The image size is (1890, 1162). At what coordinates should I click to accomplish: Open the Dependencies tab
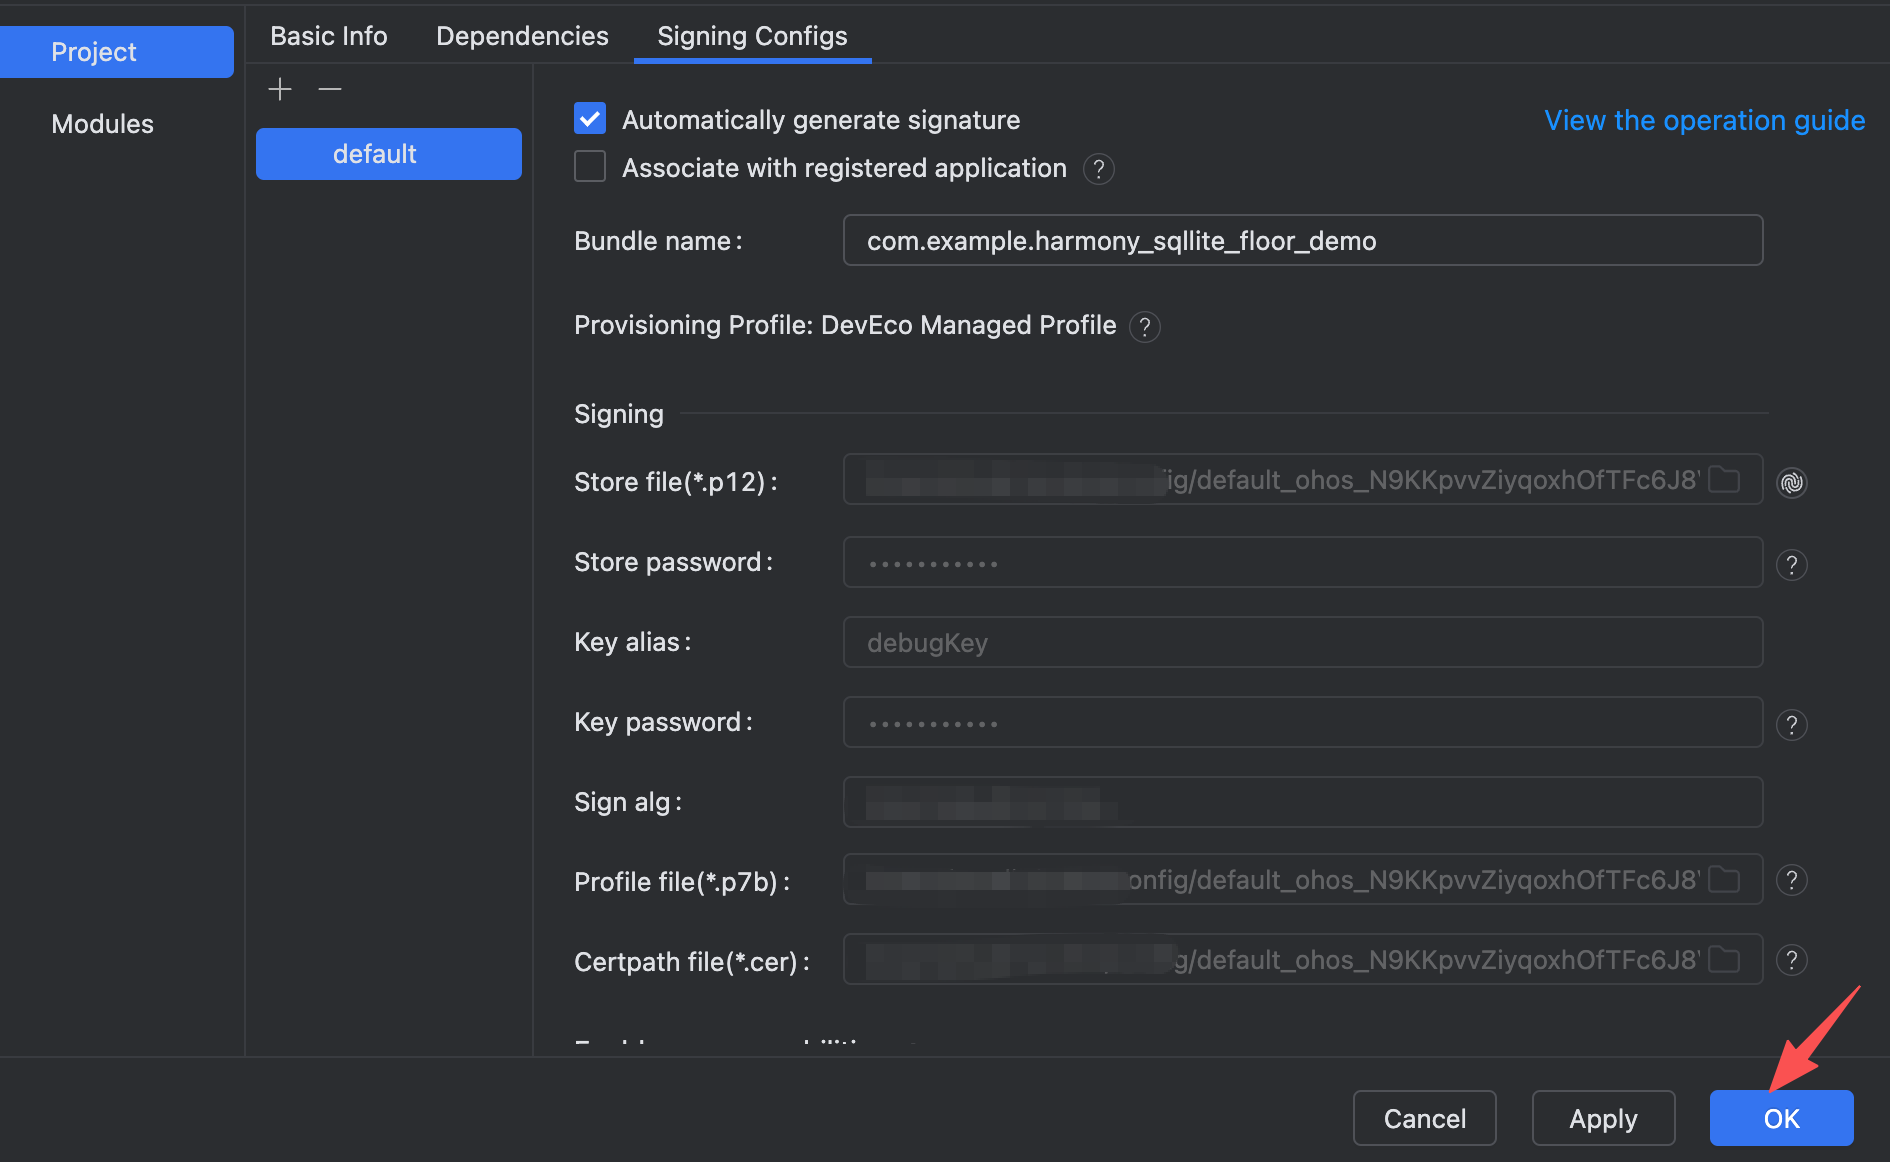[x=522, y=36]
